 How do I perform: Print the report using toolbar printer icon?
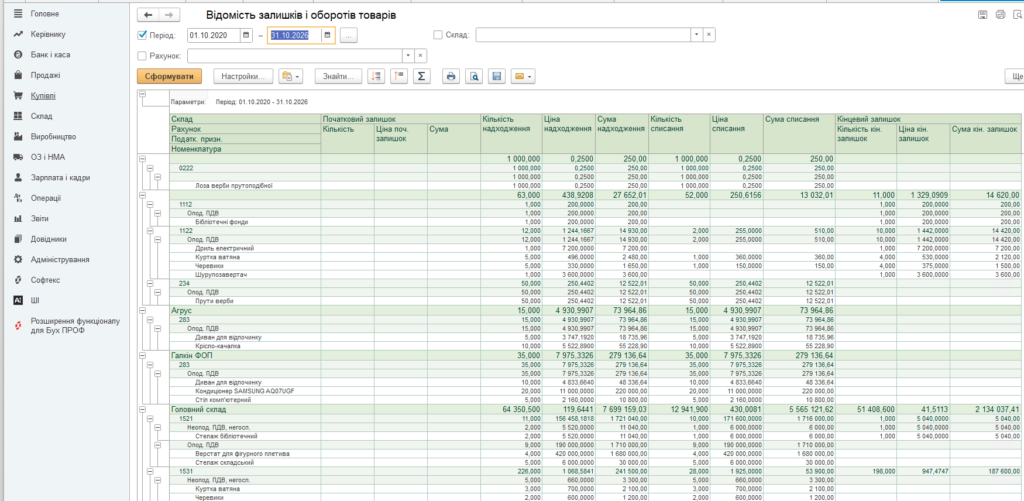pyautogui.click(x=451, y=76)
